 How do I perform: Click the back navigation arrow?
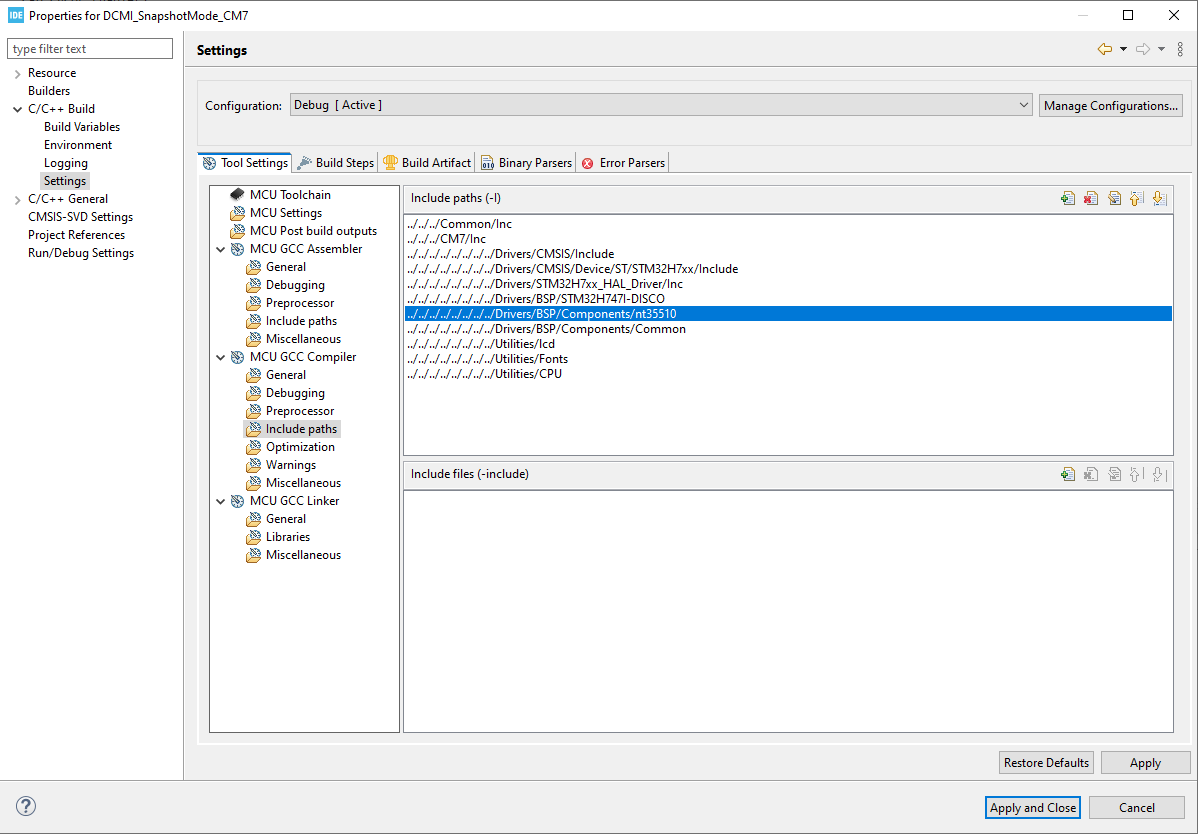[1104, 48]
